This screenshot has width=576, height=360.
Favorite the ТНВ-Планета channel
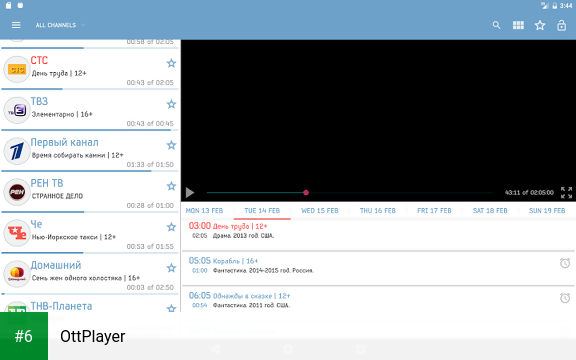[x=171, y=308]
